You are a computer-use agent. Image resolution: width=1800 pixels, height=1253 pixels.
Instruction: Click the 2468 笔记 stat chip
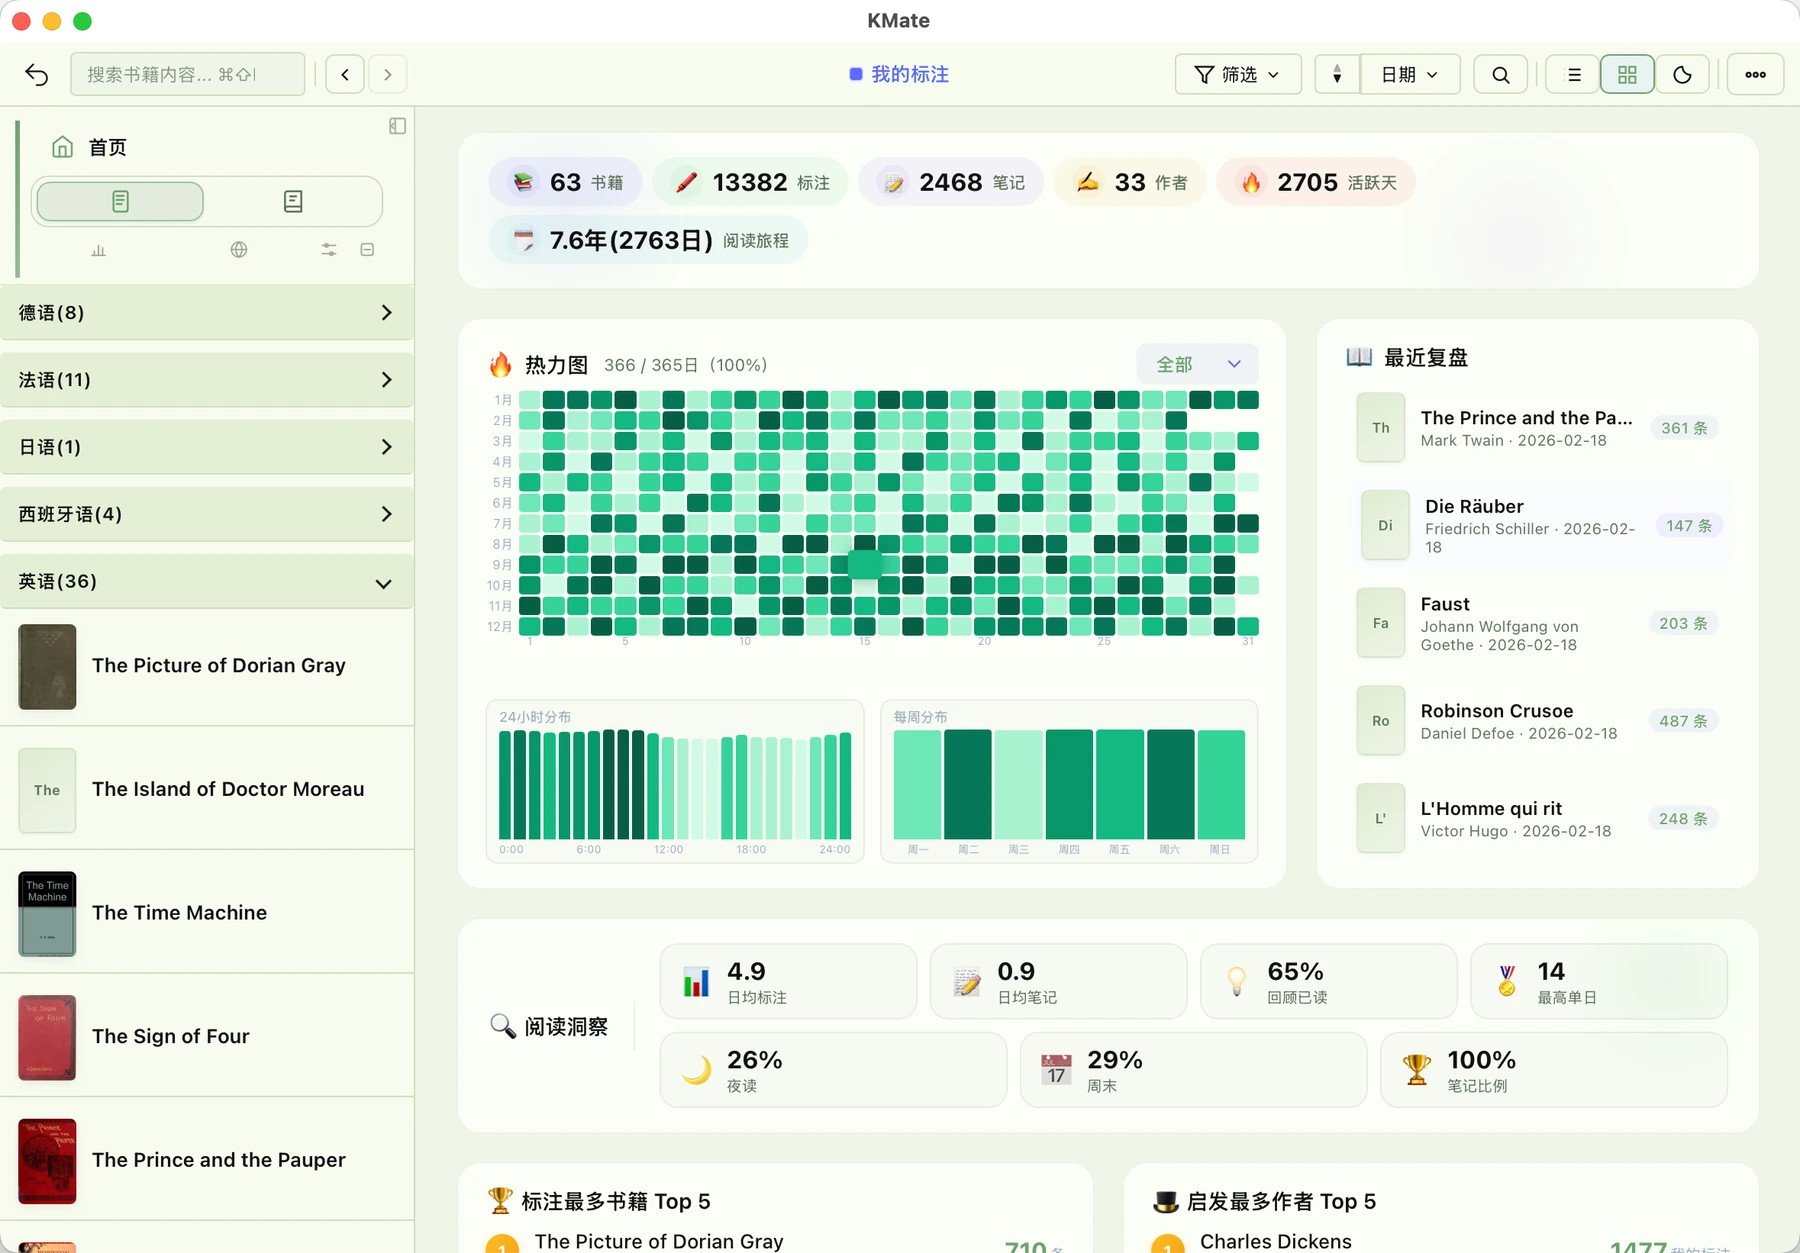pyautogui.click(x=951, y=183)
